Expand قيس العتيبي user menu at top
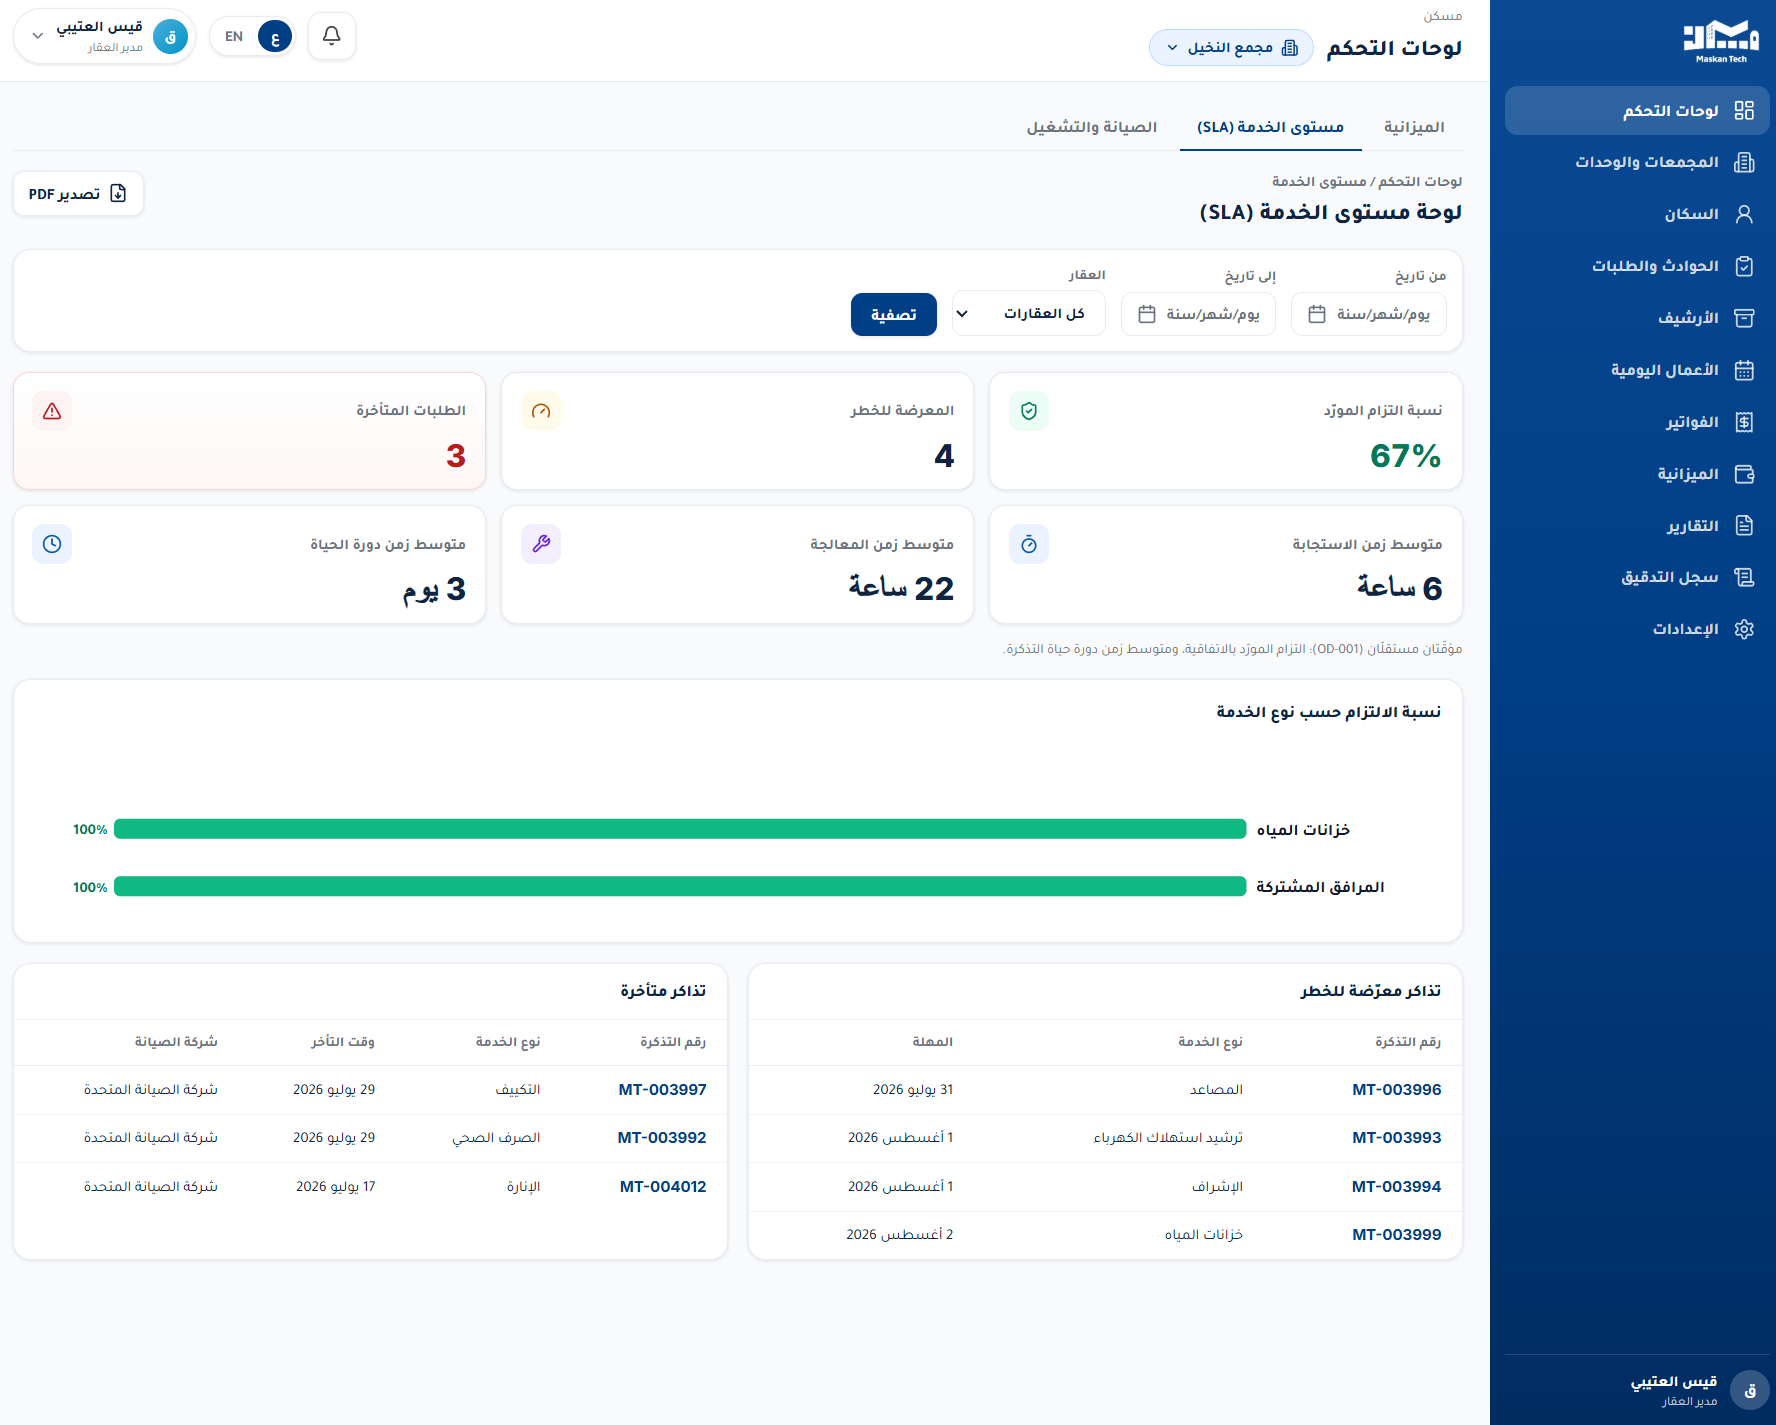 click(x=104, y=36)
